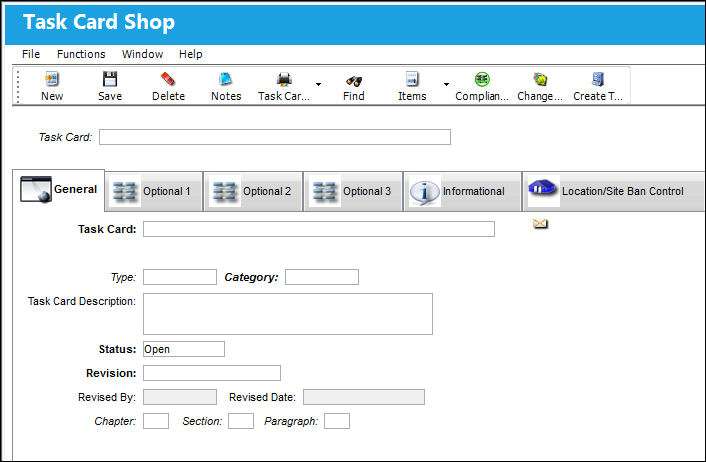Click the Save floppy disk icon

click(110, 79)
